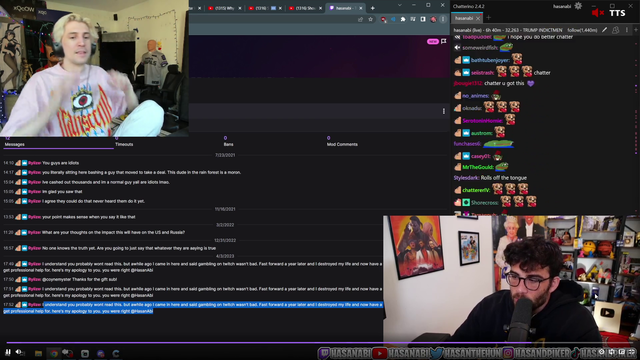Add a split with the header plus
This screenshot has width=640, height=360.
click(636, 30)
